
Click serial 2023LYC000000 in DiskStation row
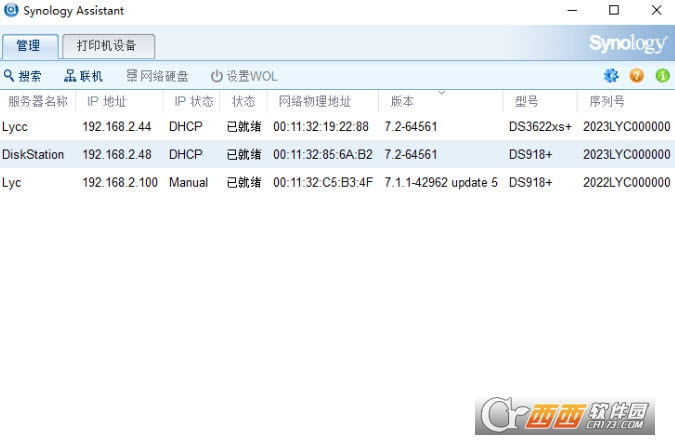pos(627,154)
